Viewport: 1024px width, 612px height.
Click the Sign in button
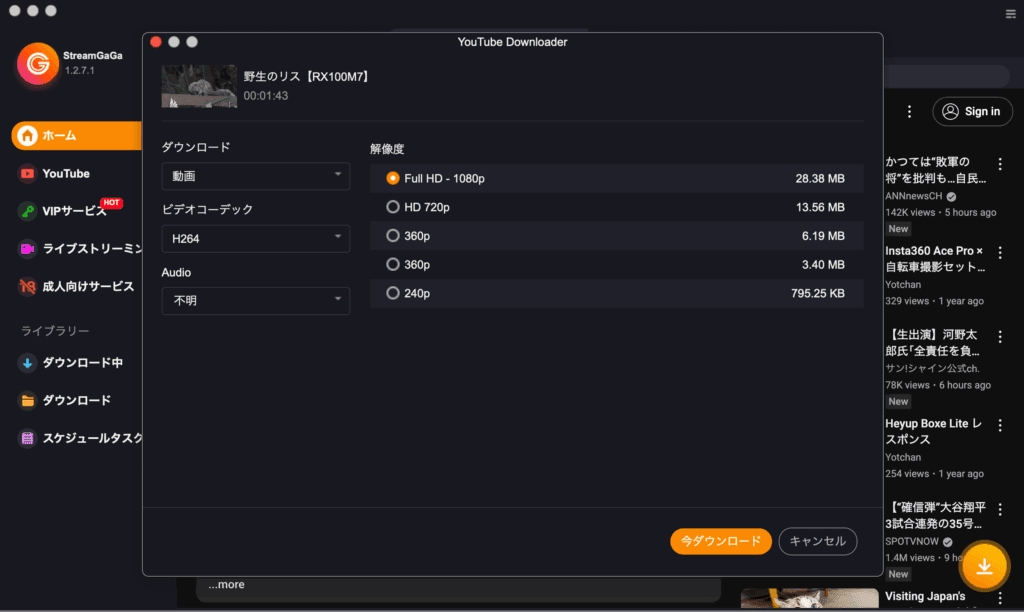click(x=972, y=112)
